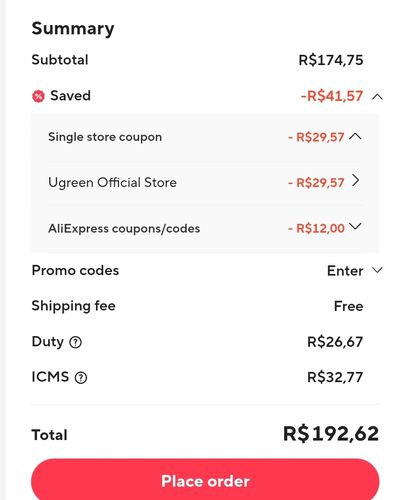Click the Single store coupon label
Screen dimensions: 397x500
click(105, 137)
